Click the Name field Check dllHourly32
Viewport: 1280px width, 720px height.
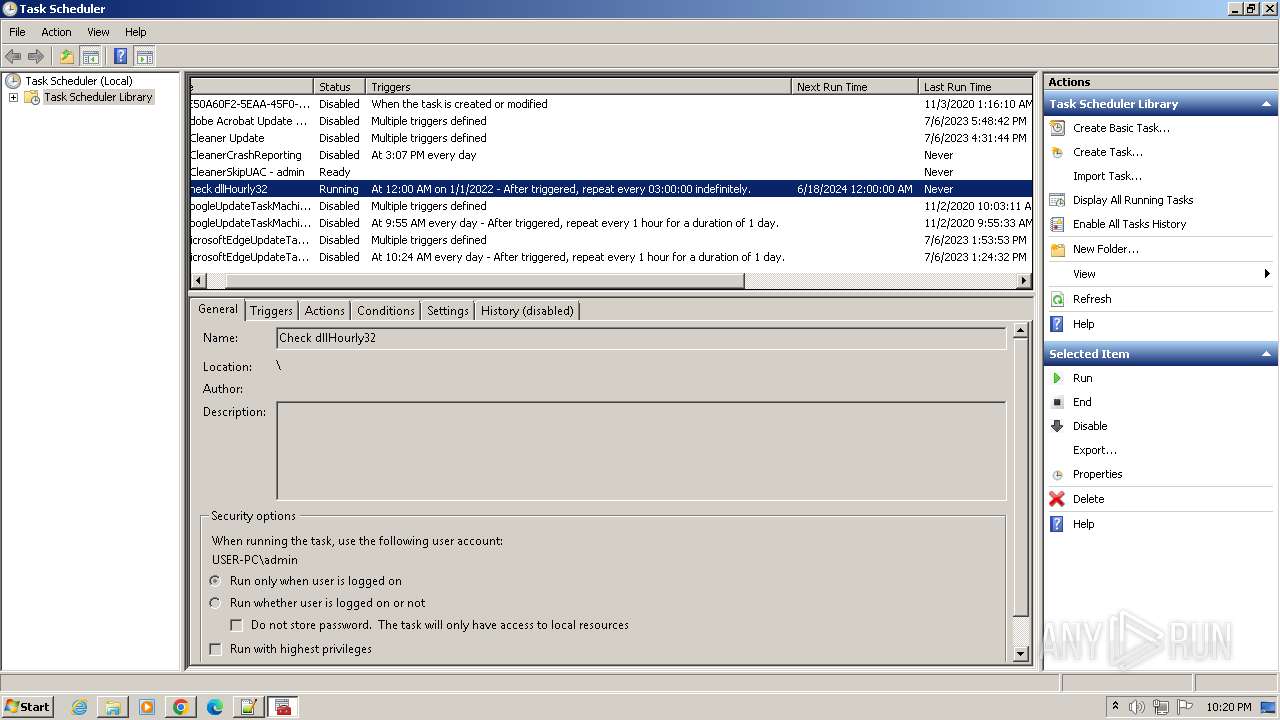641,338
